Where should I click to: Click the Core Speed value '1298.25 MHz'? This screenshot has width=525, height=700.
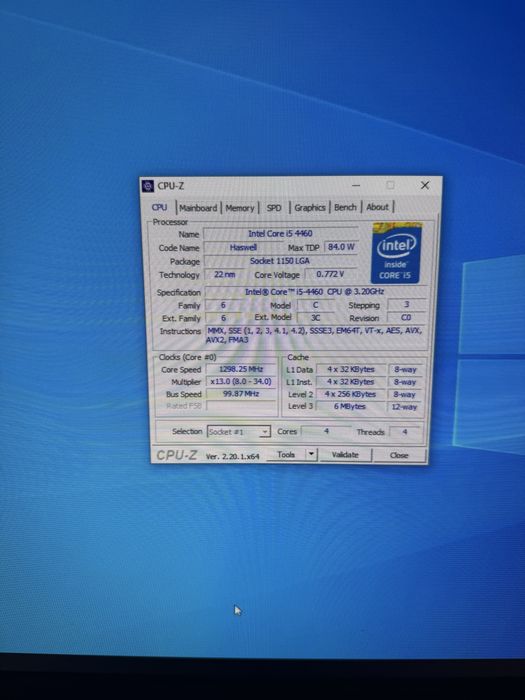click(x=241, y=369)
